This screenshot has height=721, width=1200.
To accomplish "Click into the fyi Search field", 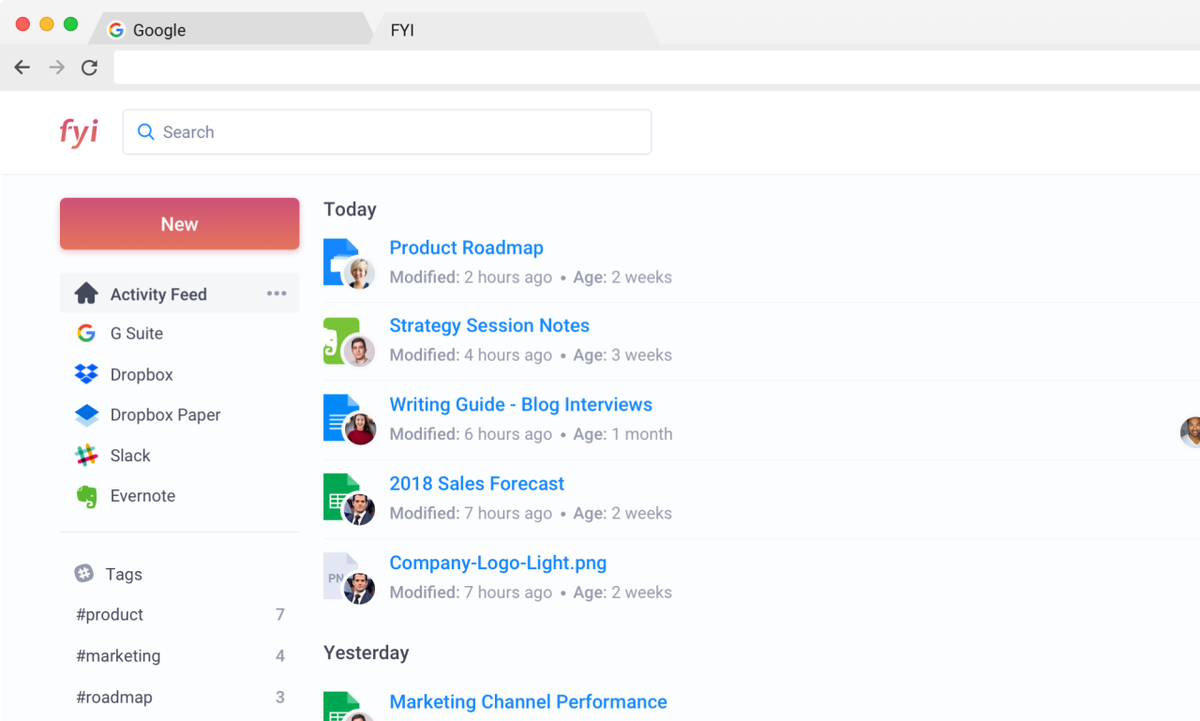I will point(387,132).
